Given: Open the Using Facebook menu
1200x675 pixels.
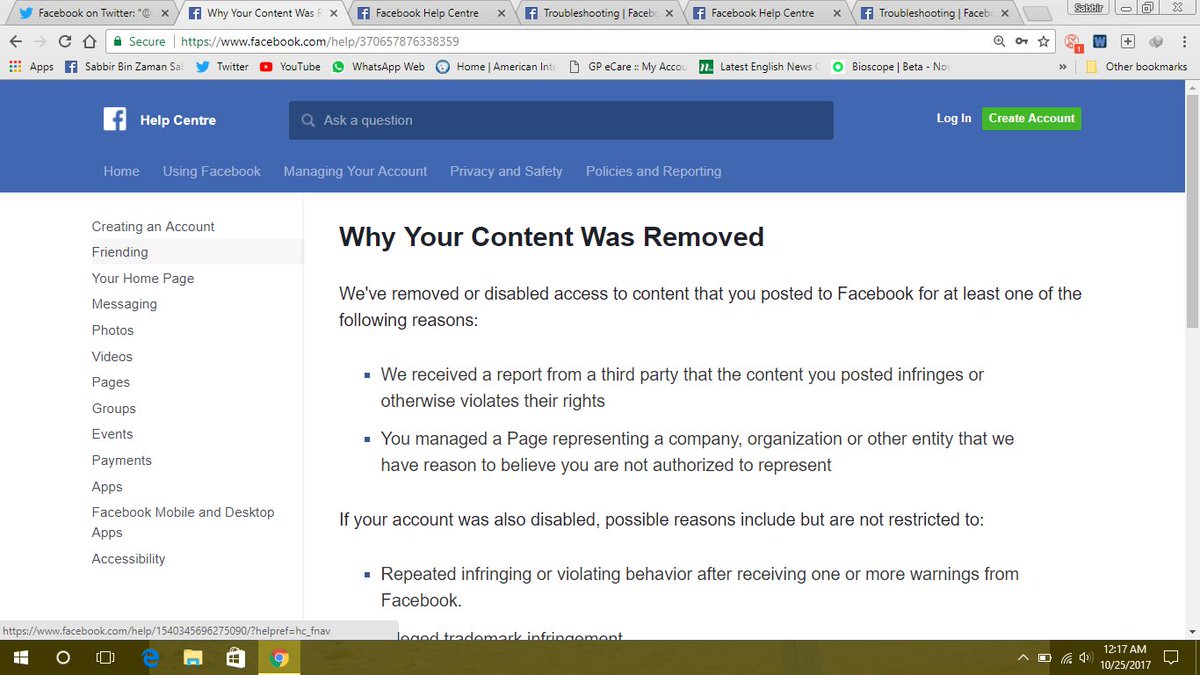Looking at the screenshot, I should click(x=212, y=171).
